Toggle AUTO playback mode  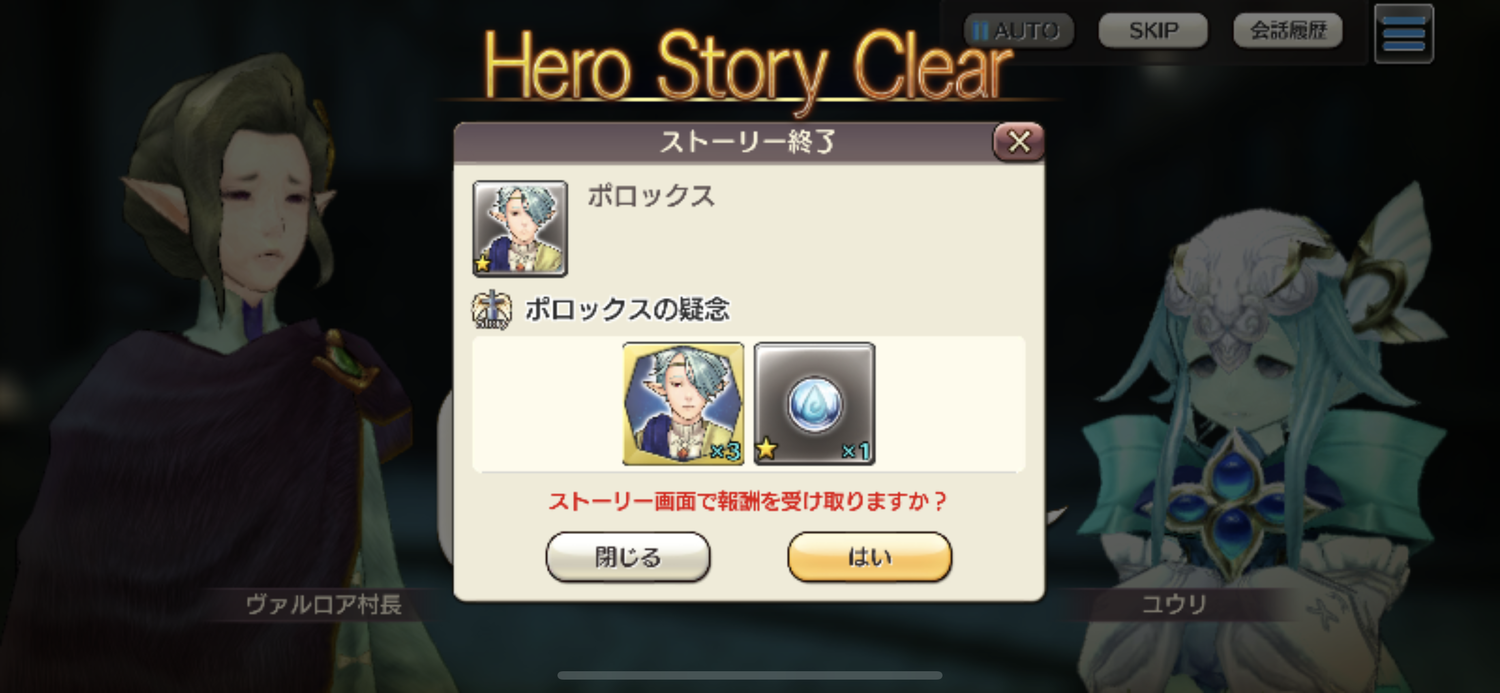tap(1019, 31)
